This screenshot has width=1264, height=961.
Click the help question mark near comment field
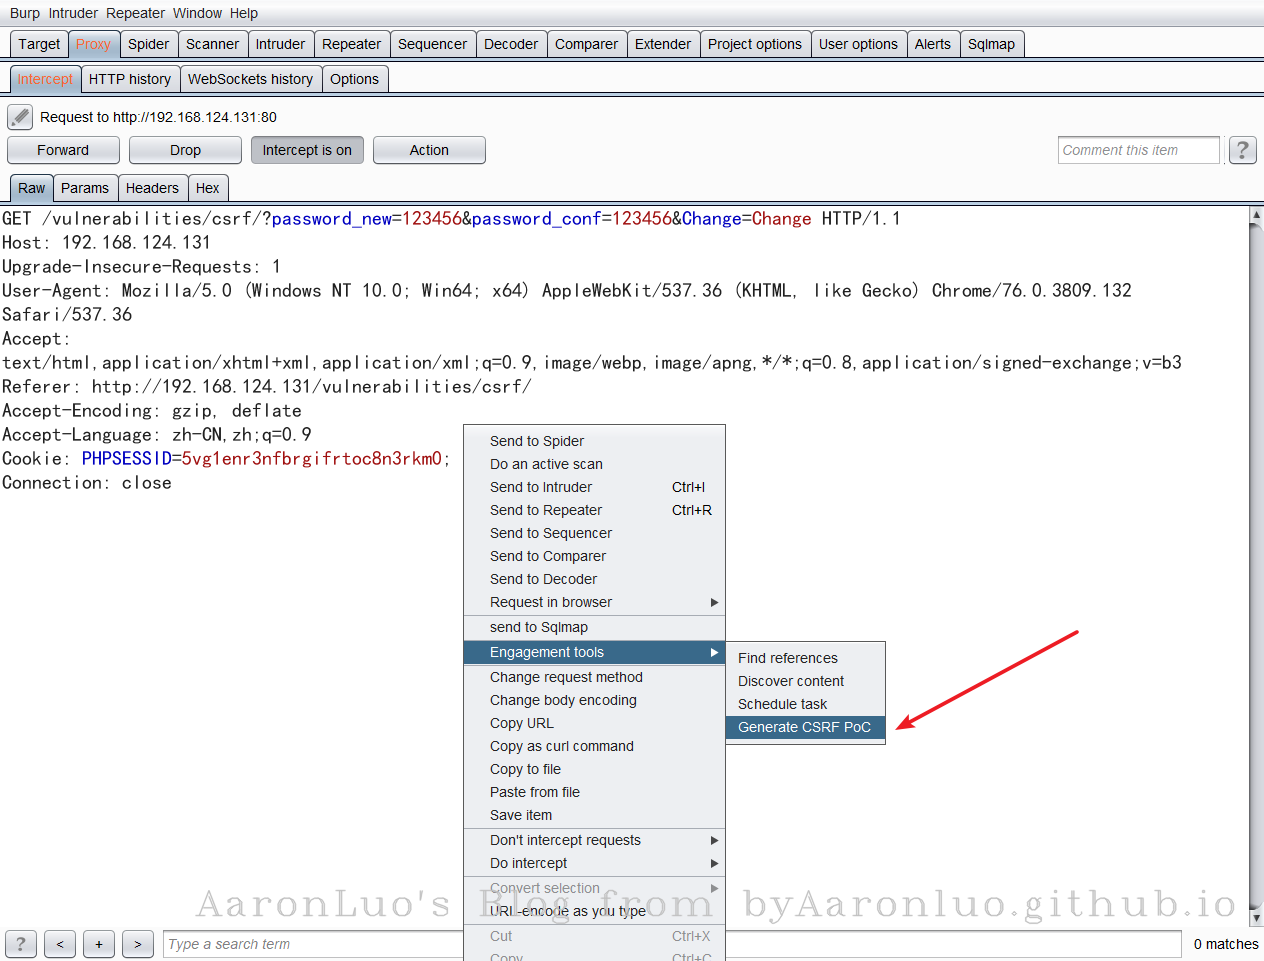point(1242,150)
